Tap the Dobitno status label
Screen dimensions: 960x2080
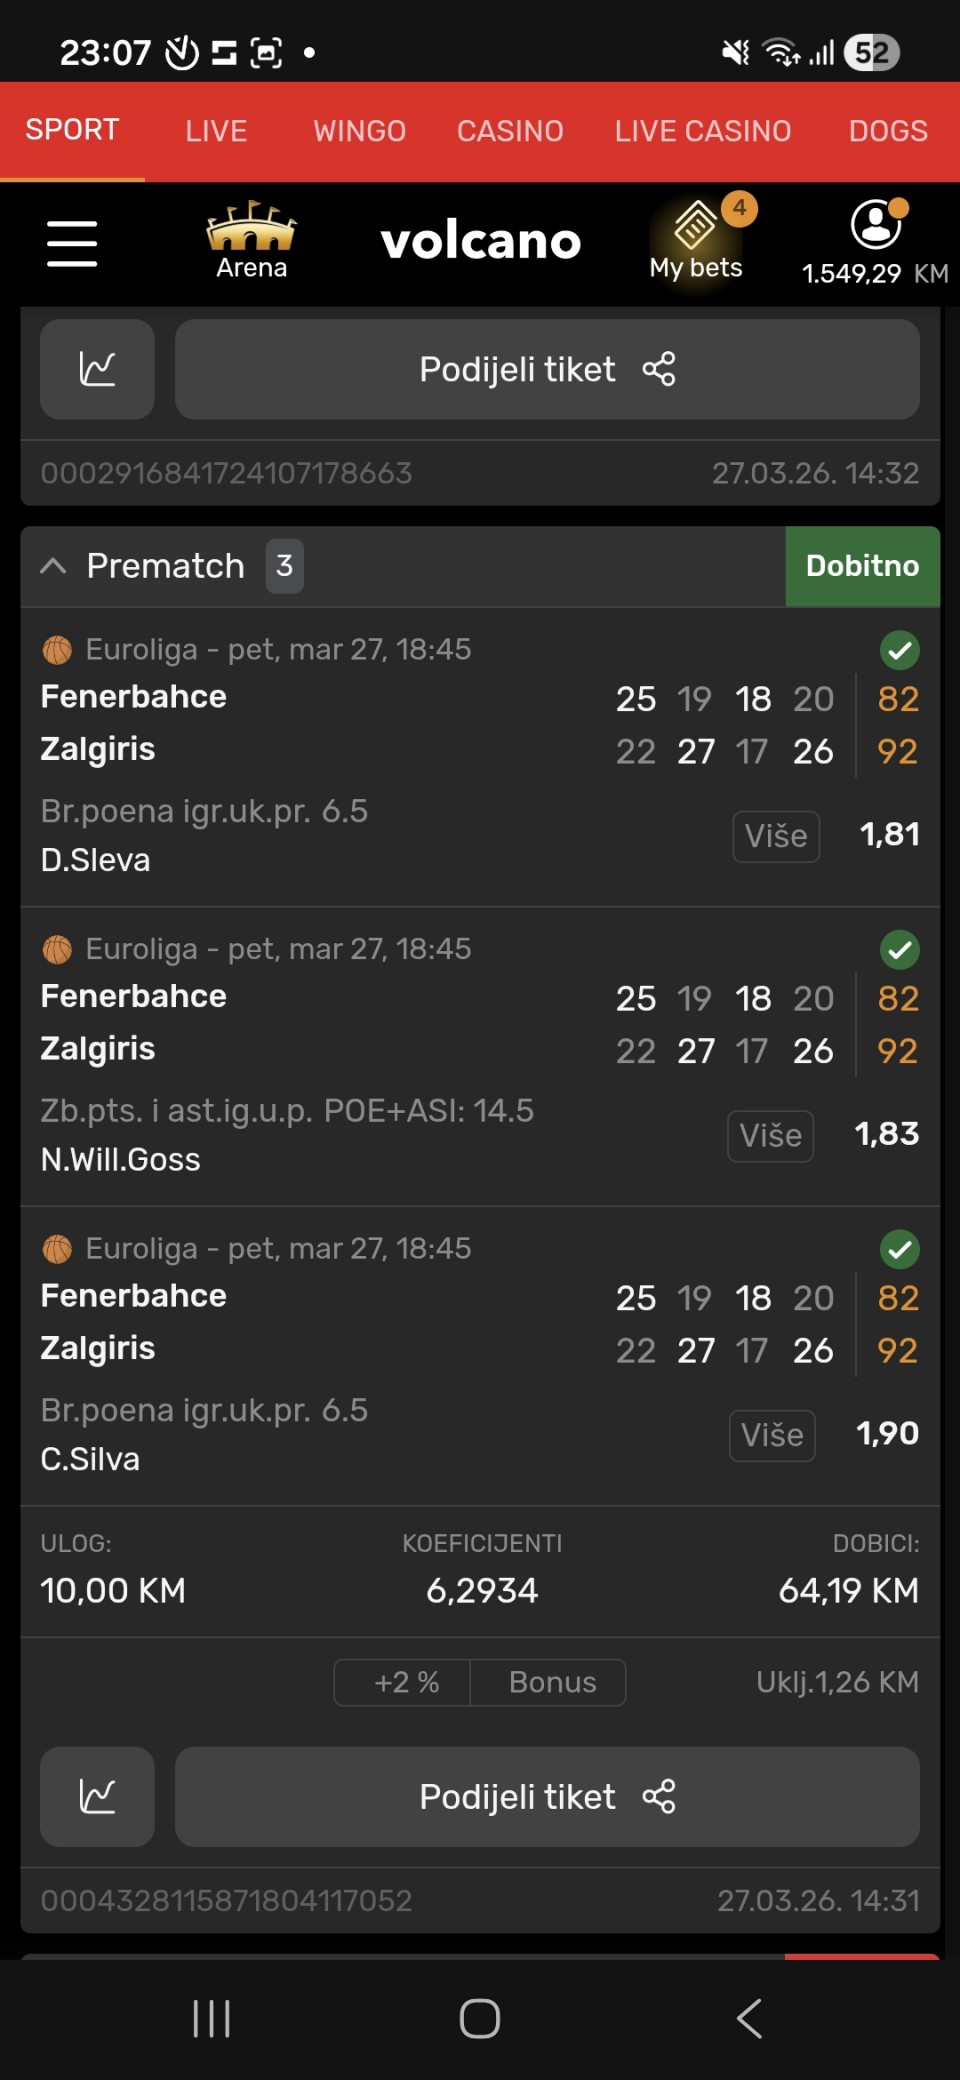[862, 566]
